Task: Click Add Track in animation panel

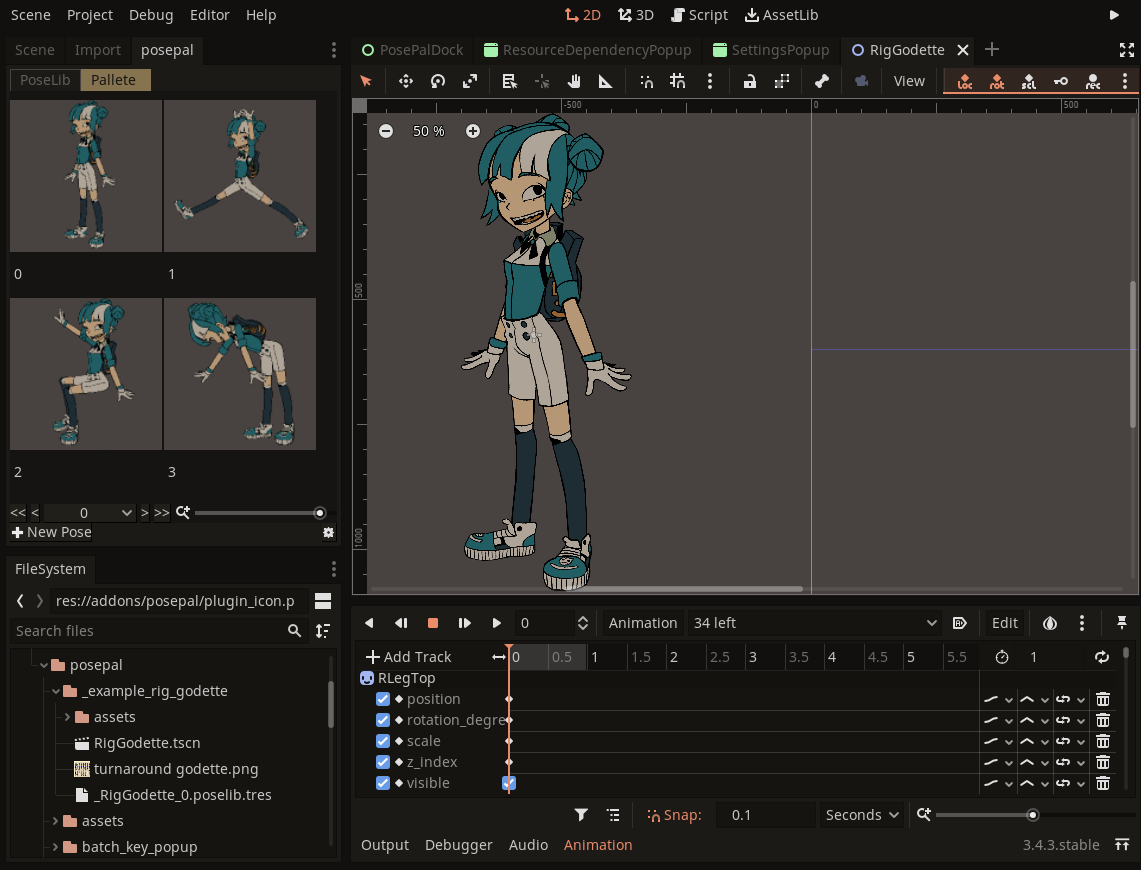Action: point(409,657)
